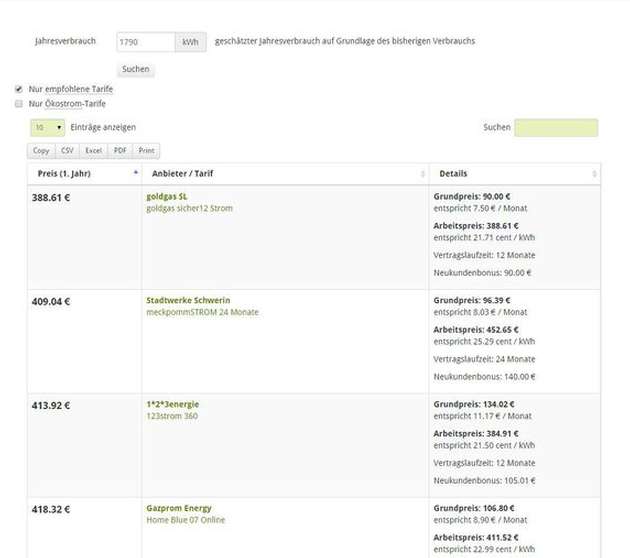Screen dimensions: 630x558
Task: Export table with the CSV button
Action: coord(67,151)
